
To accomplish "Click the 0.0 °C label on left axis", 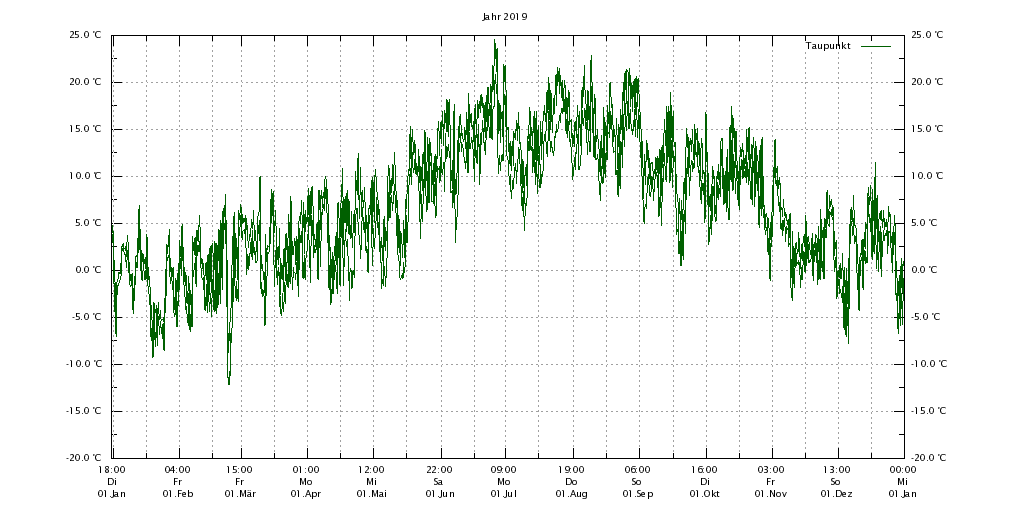I will [88, 270].
